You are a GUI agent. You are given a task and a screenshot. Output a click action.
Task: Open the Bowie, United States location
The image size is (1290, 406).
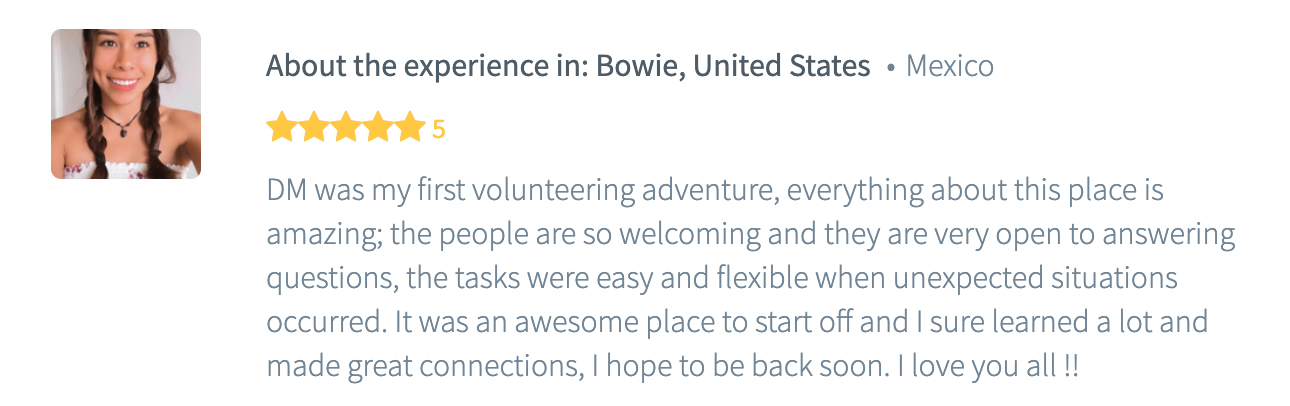click(x=732, y=67)
